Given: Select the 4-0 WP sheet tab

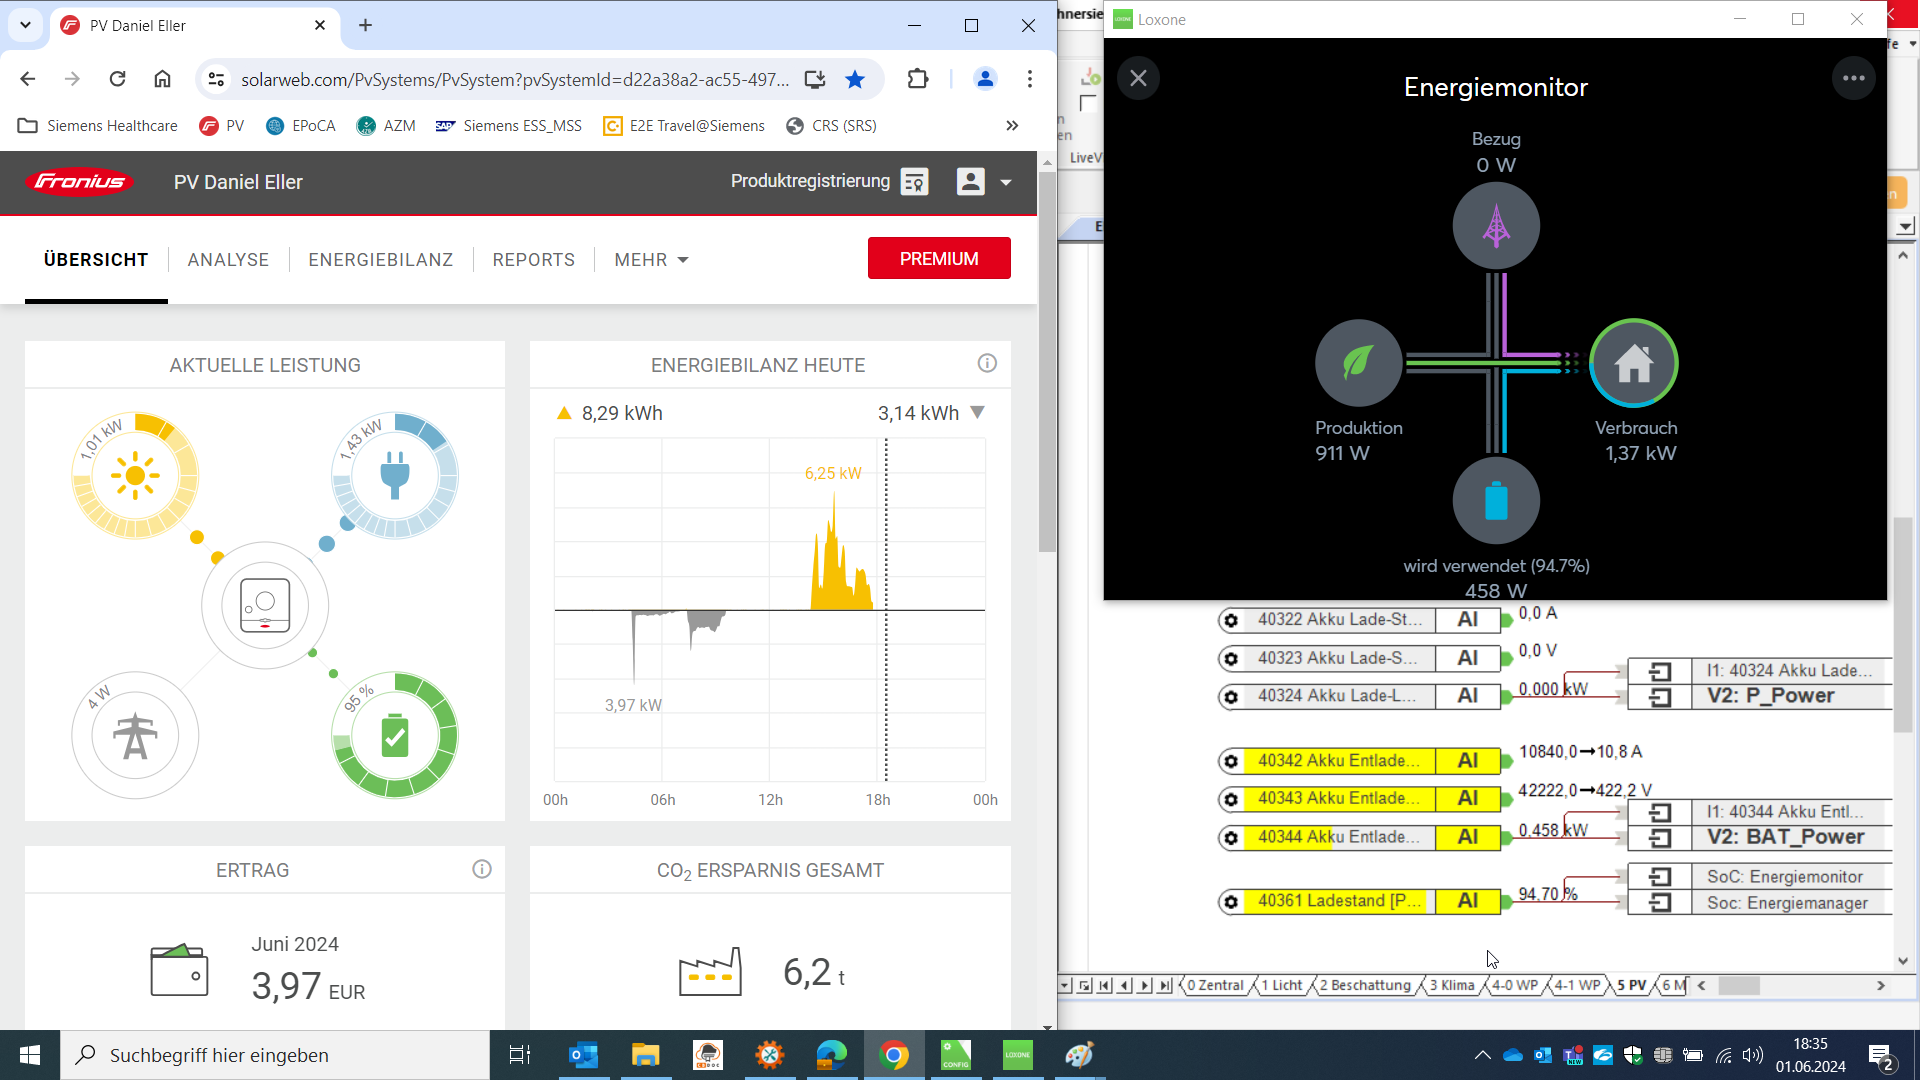Looking at the screenshot, I should (x=1514, y=985).
